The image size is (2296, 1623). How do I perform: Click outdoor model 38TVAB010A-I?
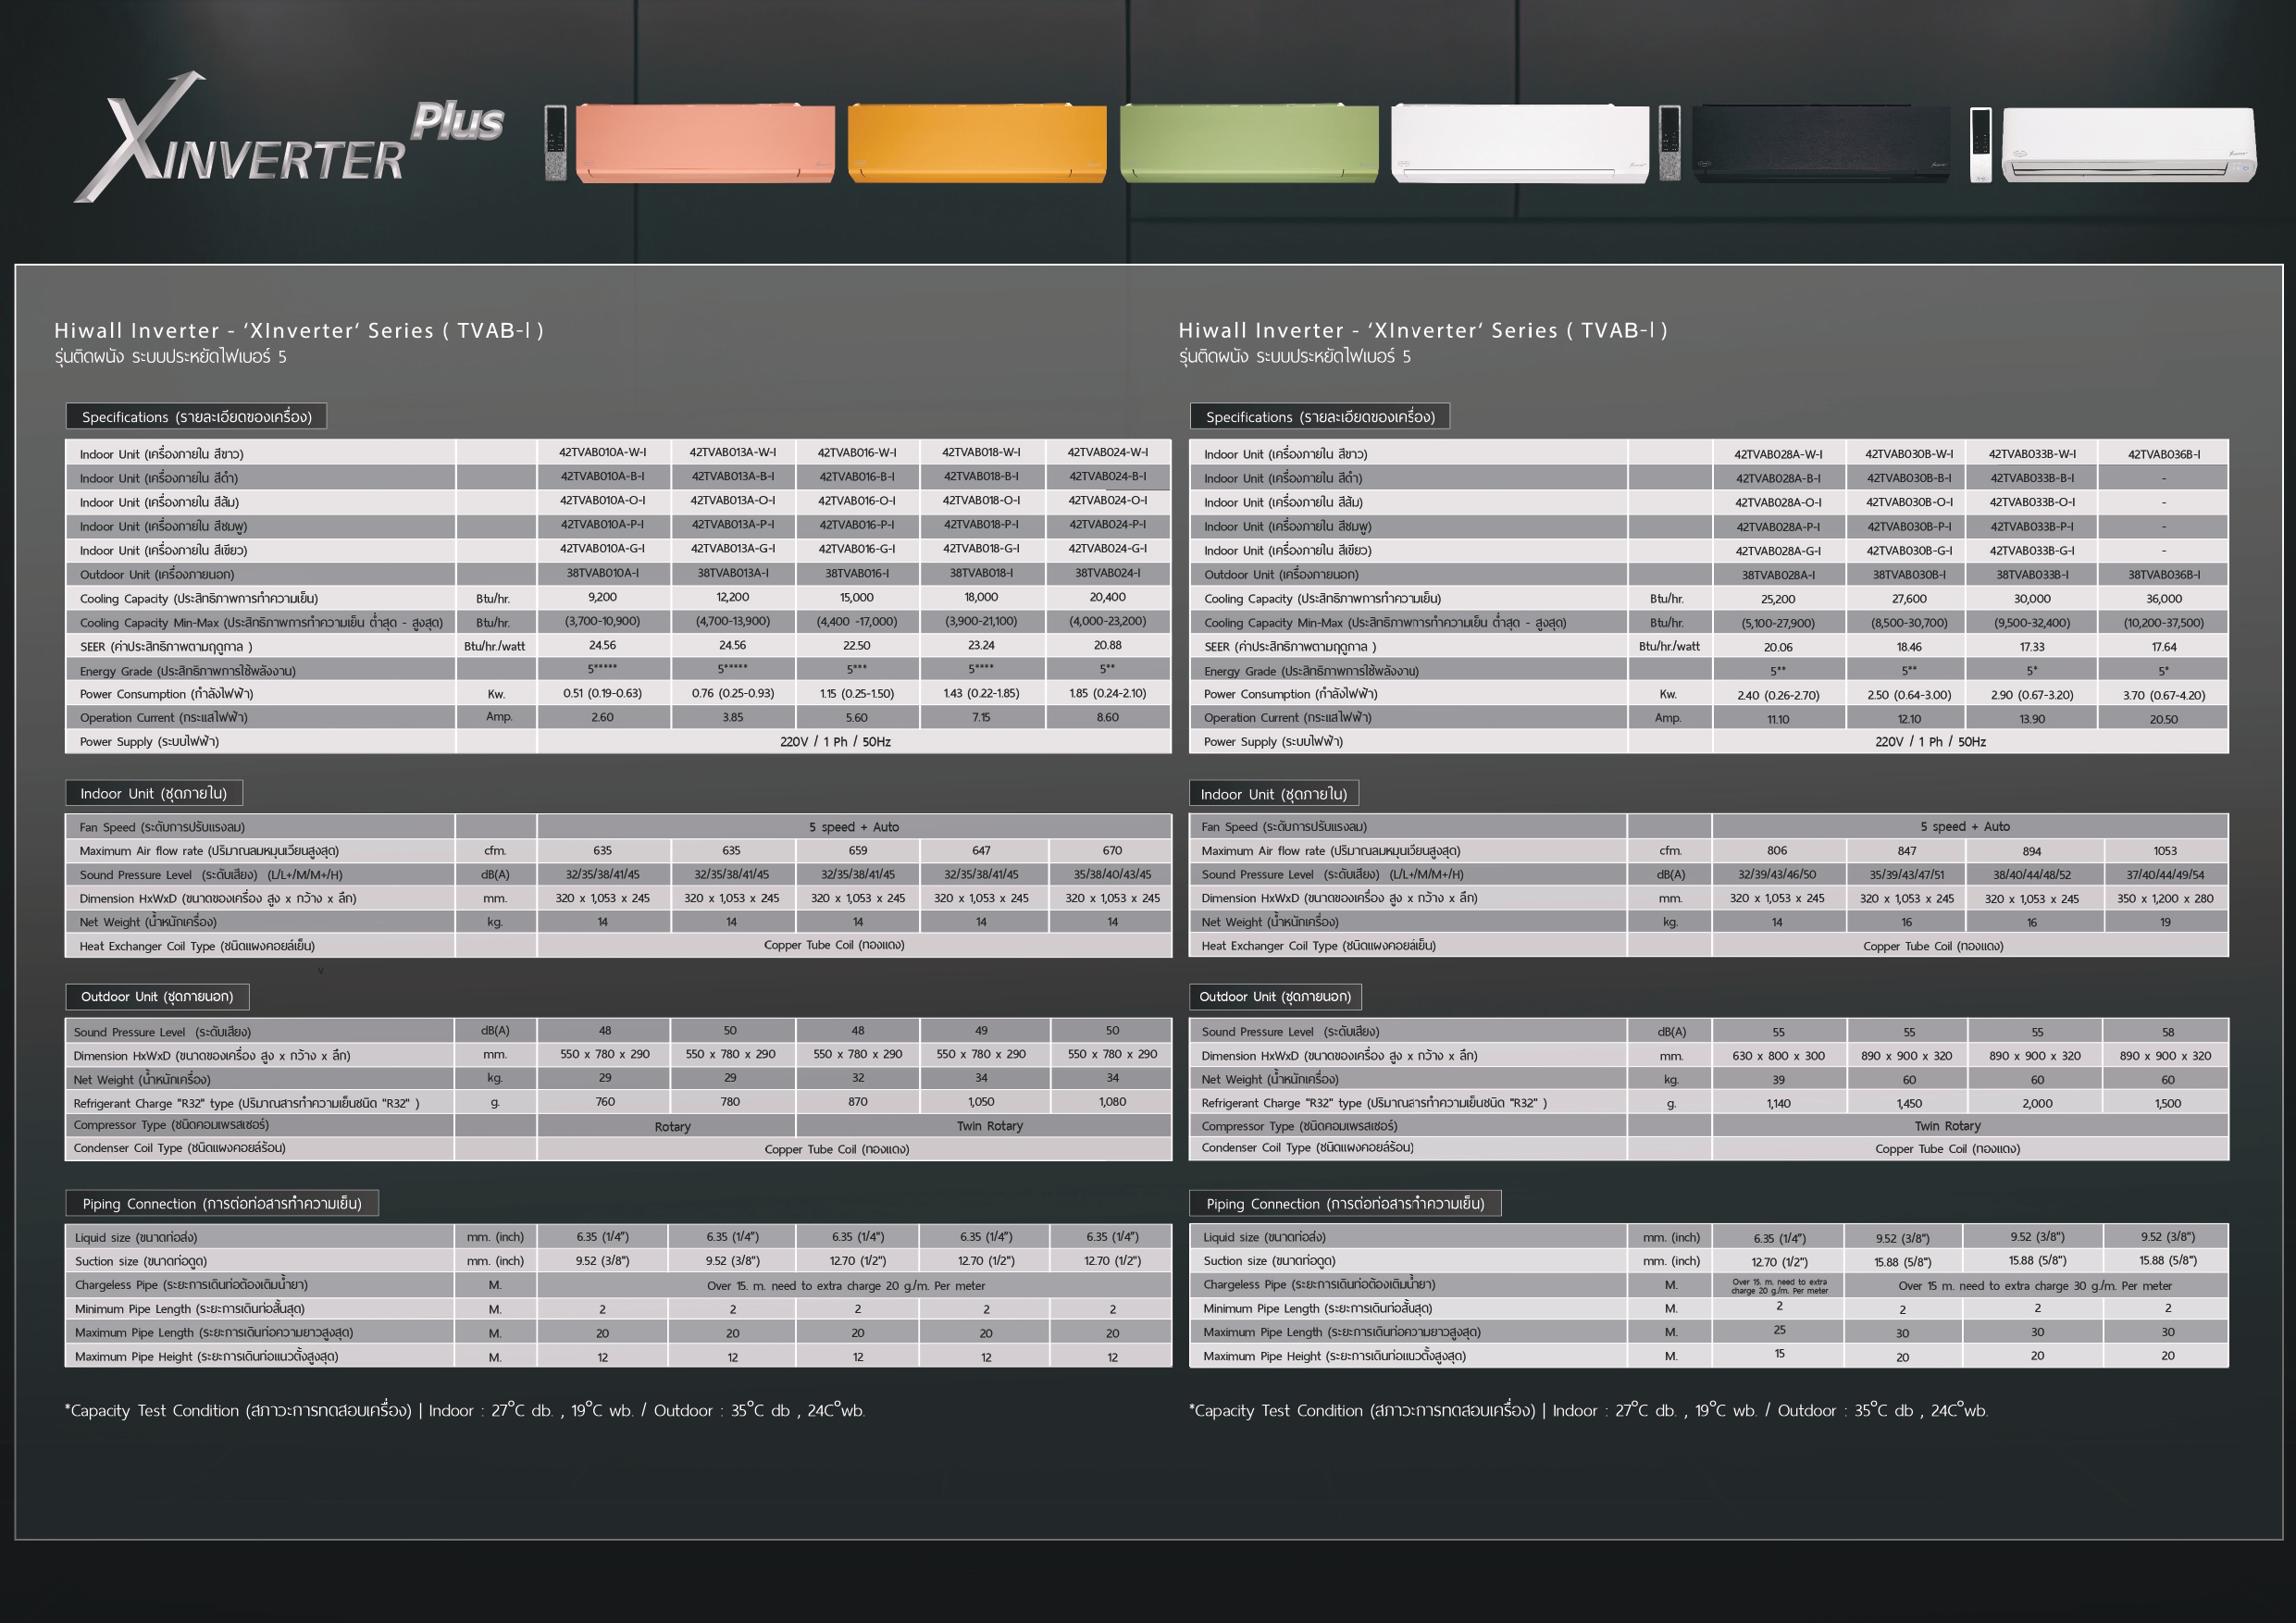click(x=602, y=573)
